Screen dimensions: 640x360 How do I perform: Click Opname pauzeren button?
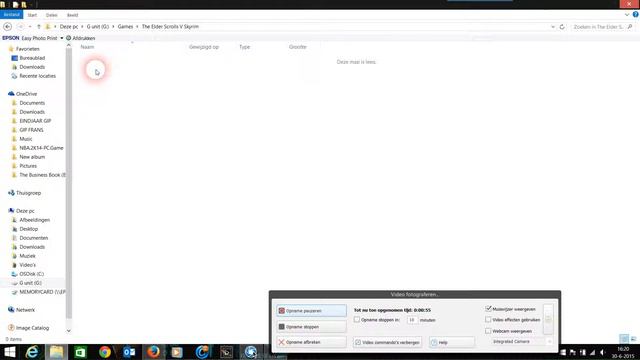click(311, 311)
